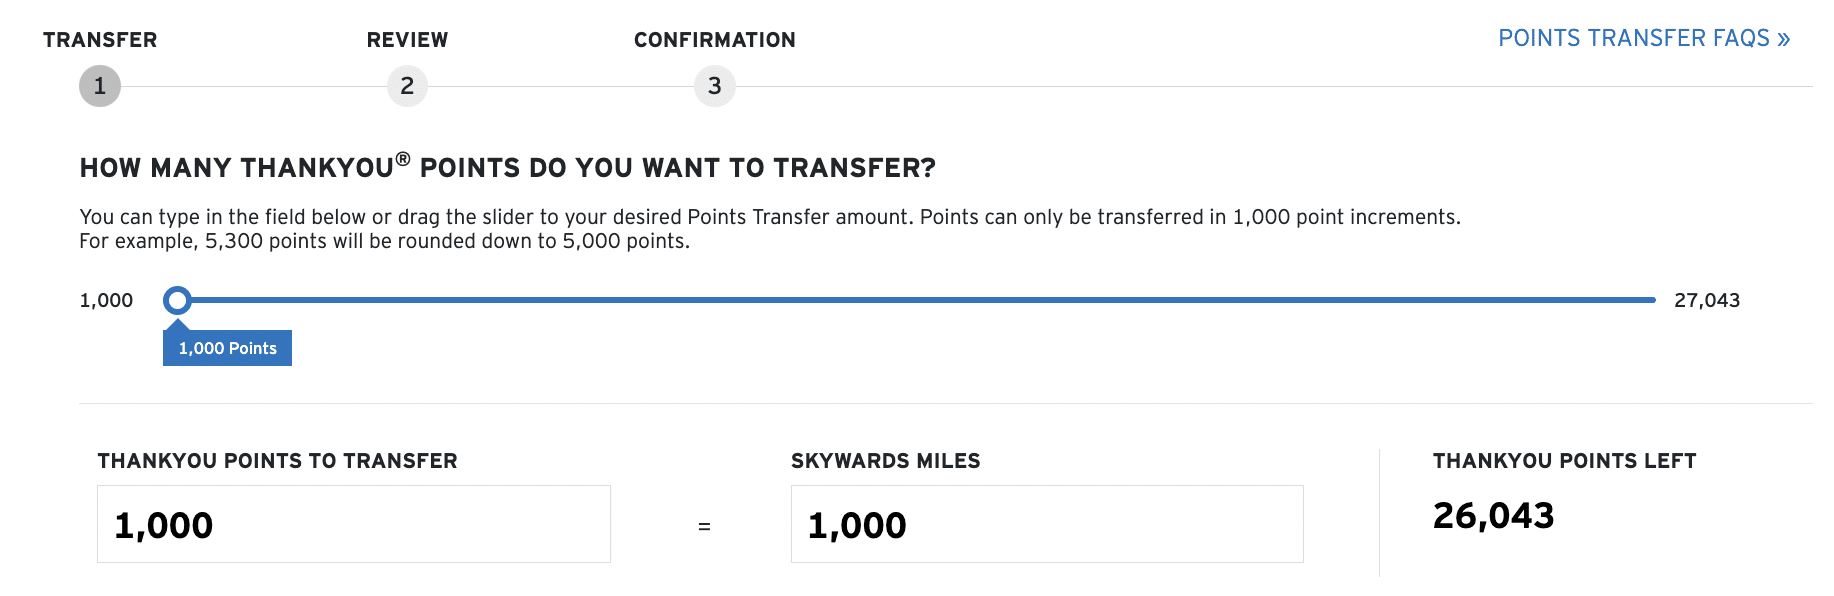Click the "How many ThankYou Points" heading
Screen dimensions: 1834x596
507,167
